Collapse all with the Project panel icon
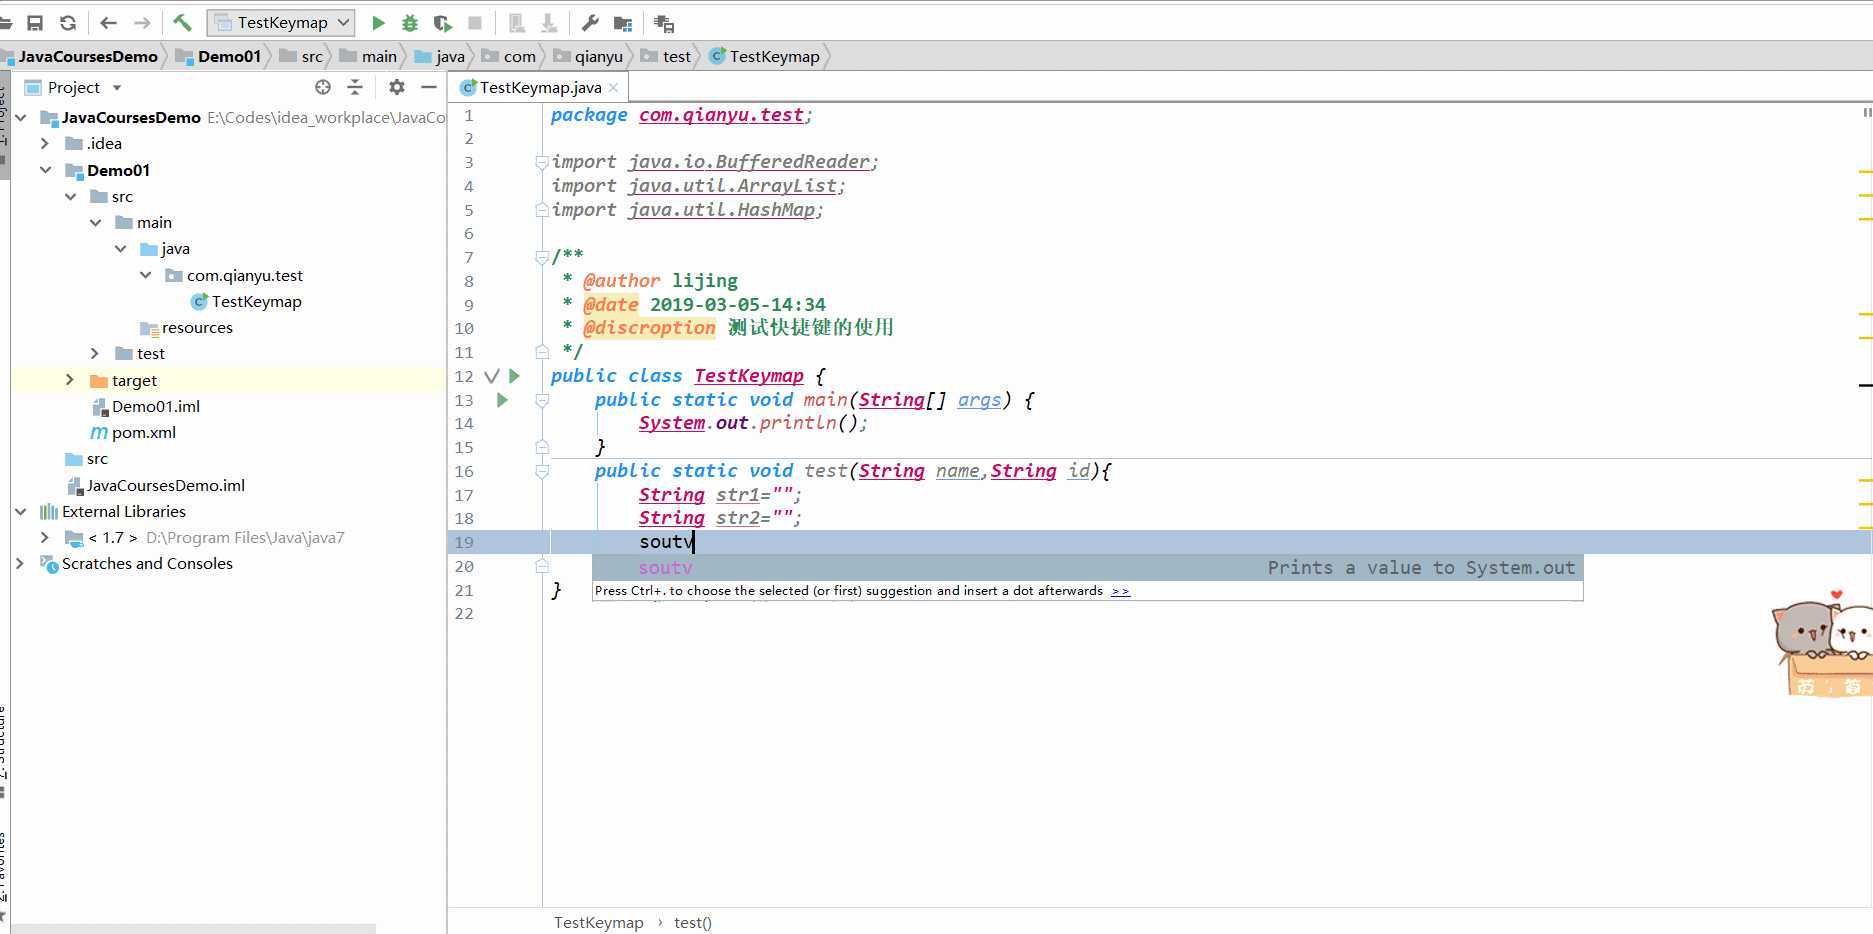The image size is (1873, 934). point(355,87)
